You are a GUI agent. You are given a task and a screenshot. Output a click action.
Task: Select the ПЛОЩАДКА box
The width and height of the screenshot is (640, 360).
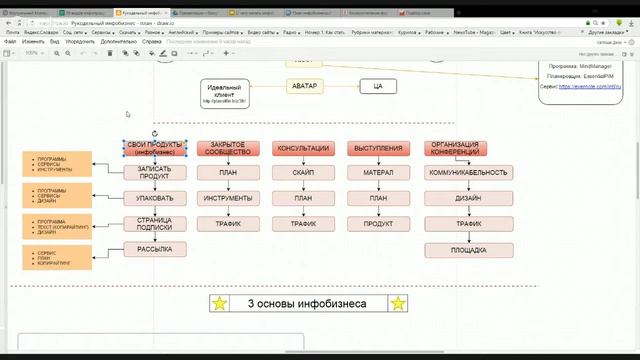[x=469, y=250]
